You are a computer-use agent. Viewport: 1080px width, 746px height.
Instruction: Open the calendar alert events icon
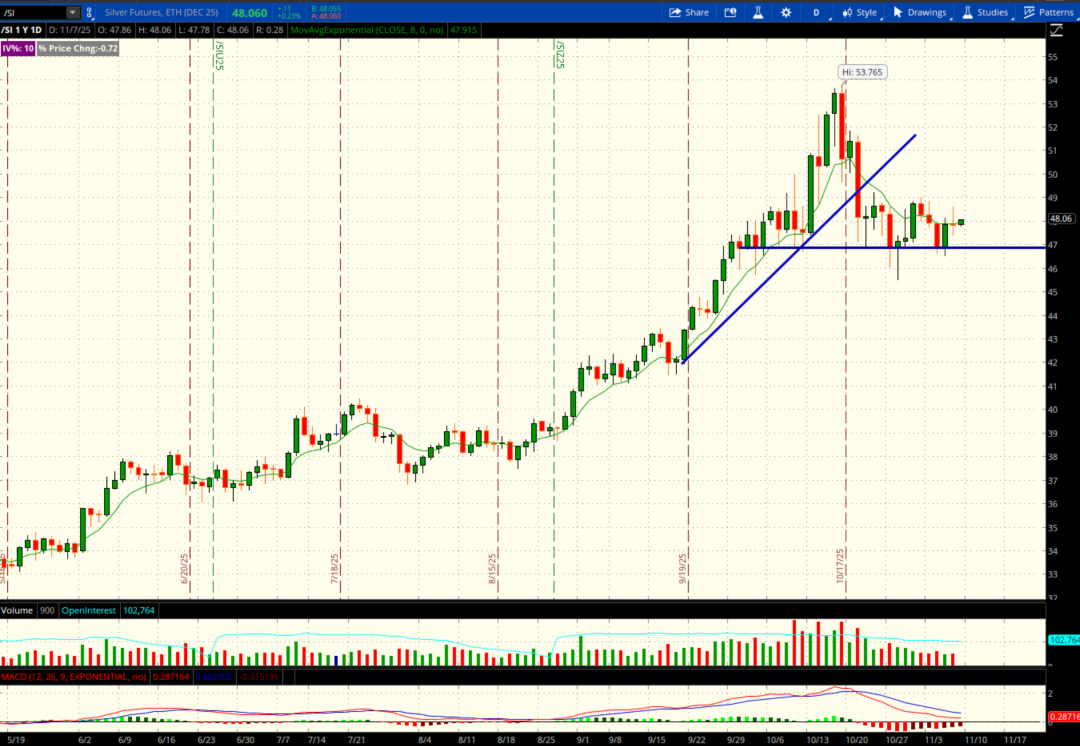(x=730, y=12)
